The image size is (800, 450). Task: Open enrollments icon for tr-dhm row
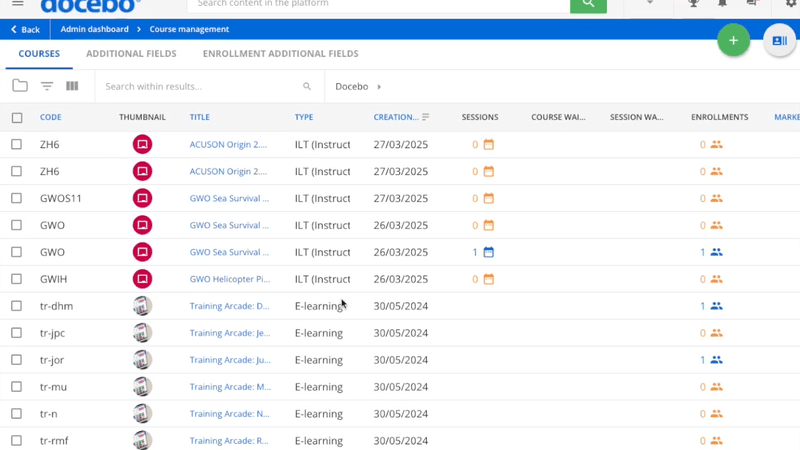pos(716,306)
